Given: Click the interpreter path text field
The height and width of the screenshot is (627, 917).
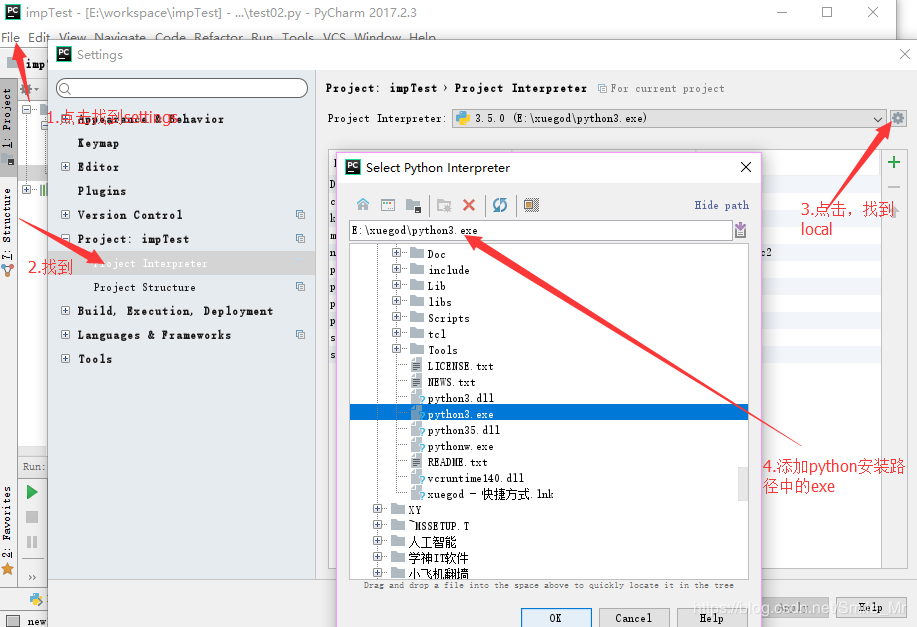Looking at the screenshot, I should coord(540,230).
